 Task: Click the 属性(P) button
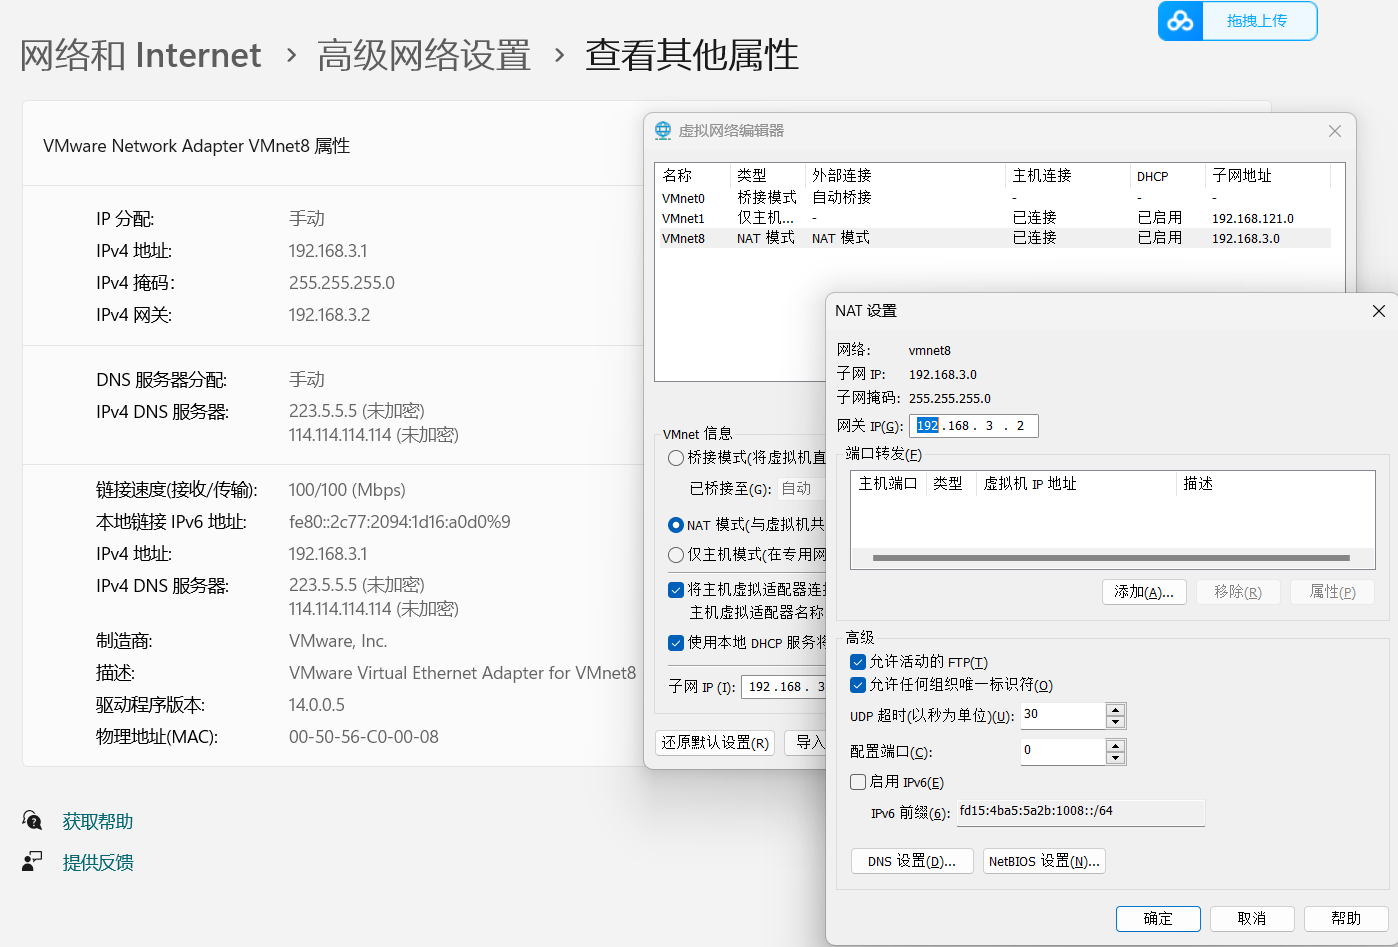(1333, 592)
